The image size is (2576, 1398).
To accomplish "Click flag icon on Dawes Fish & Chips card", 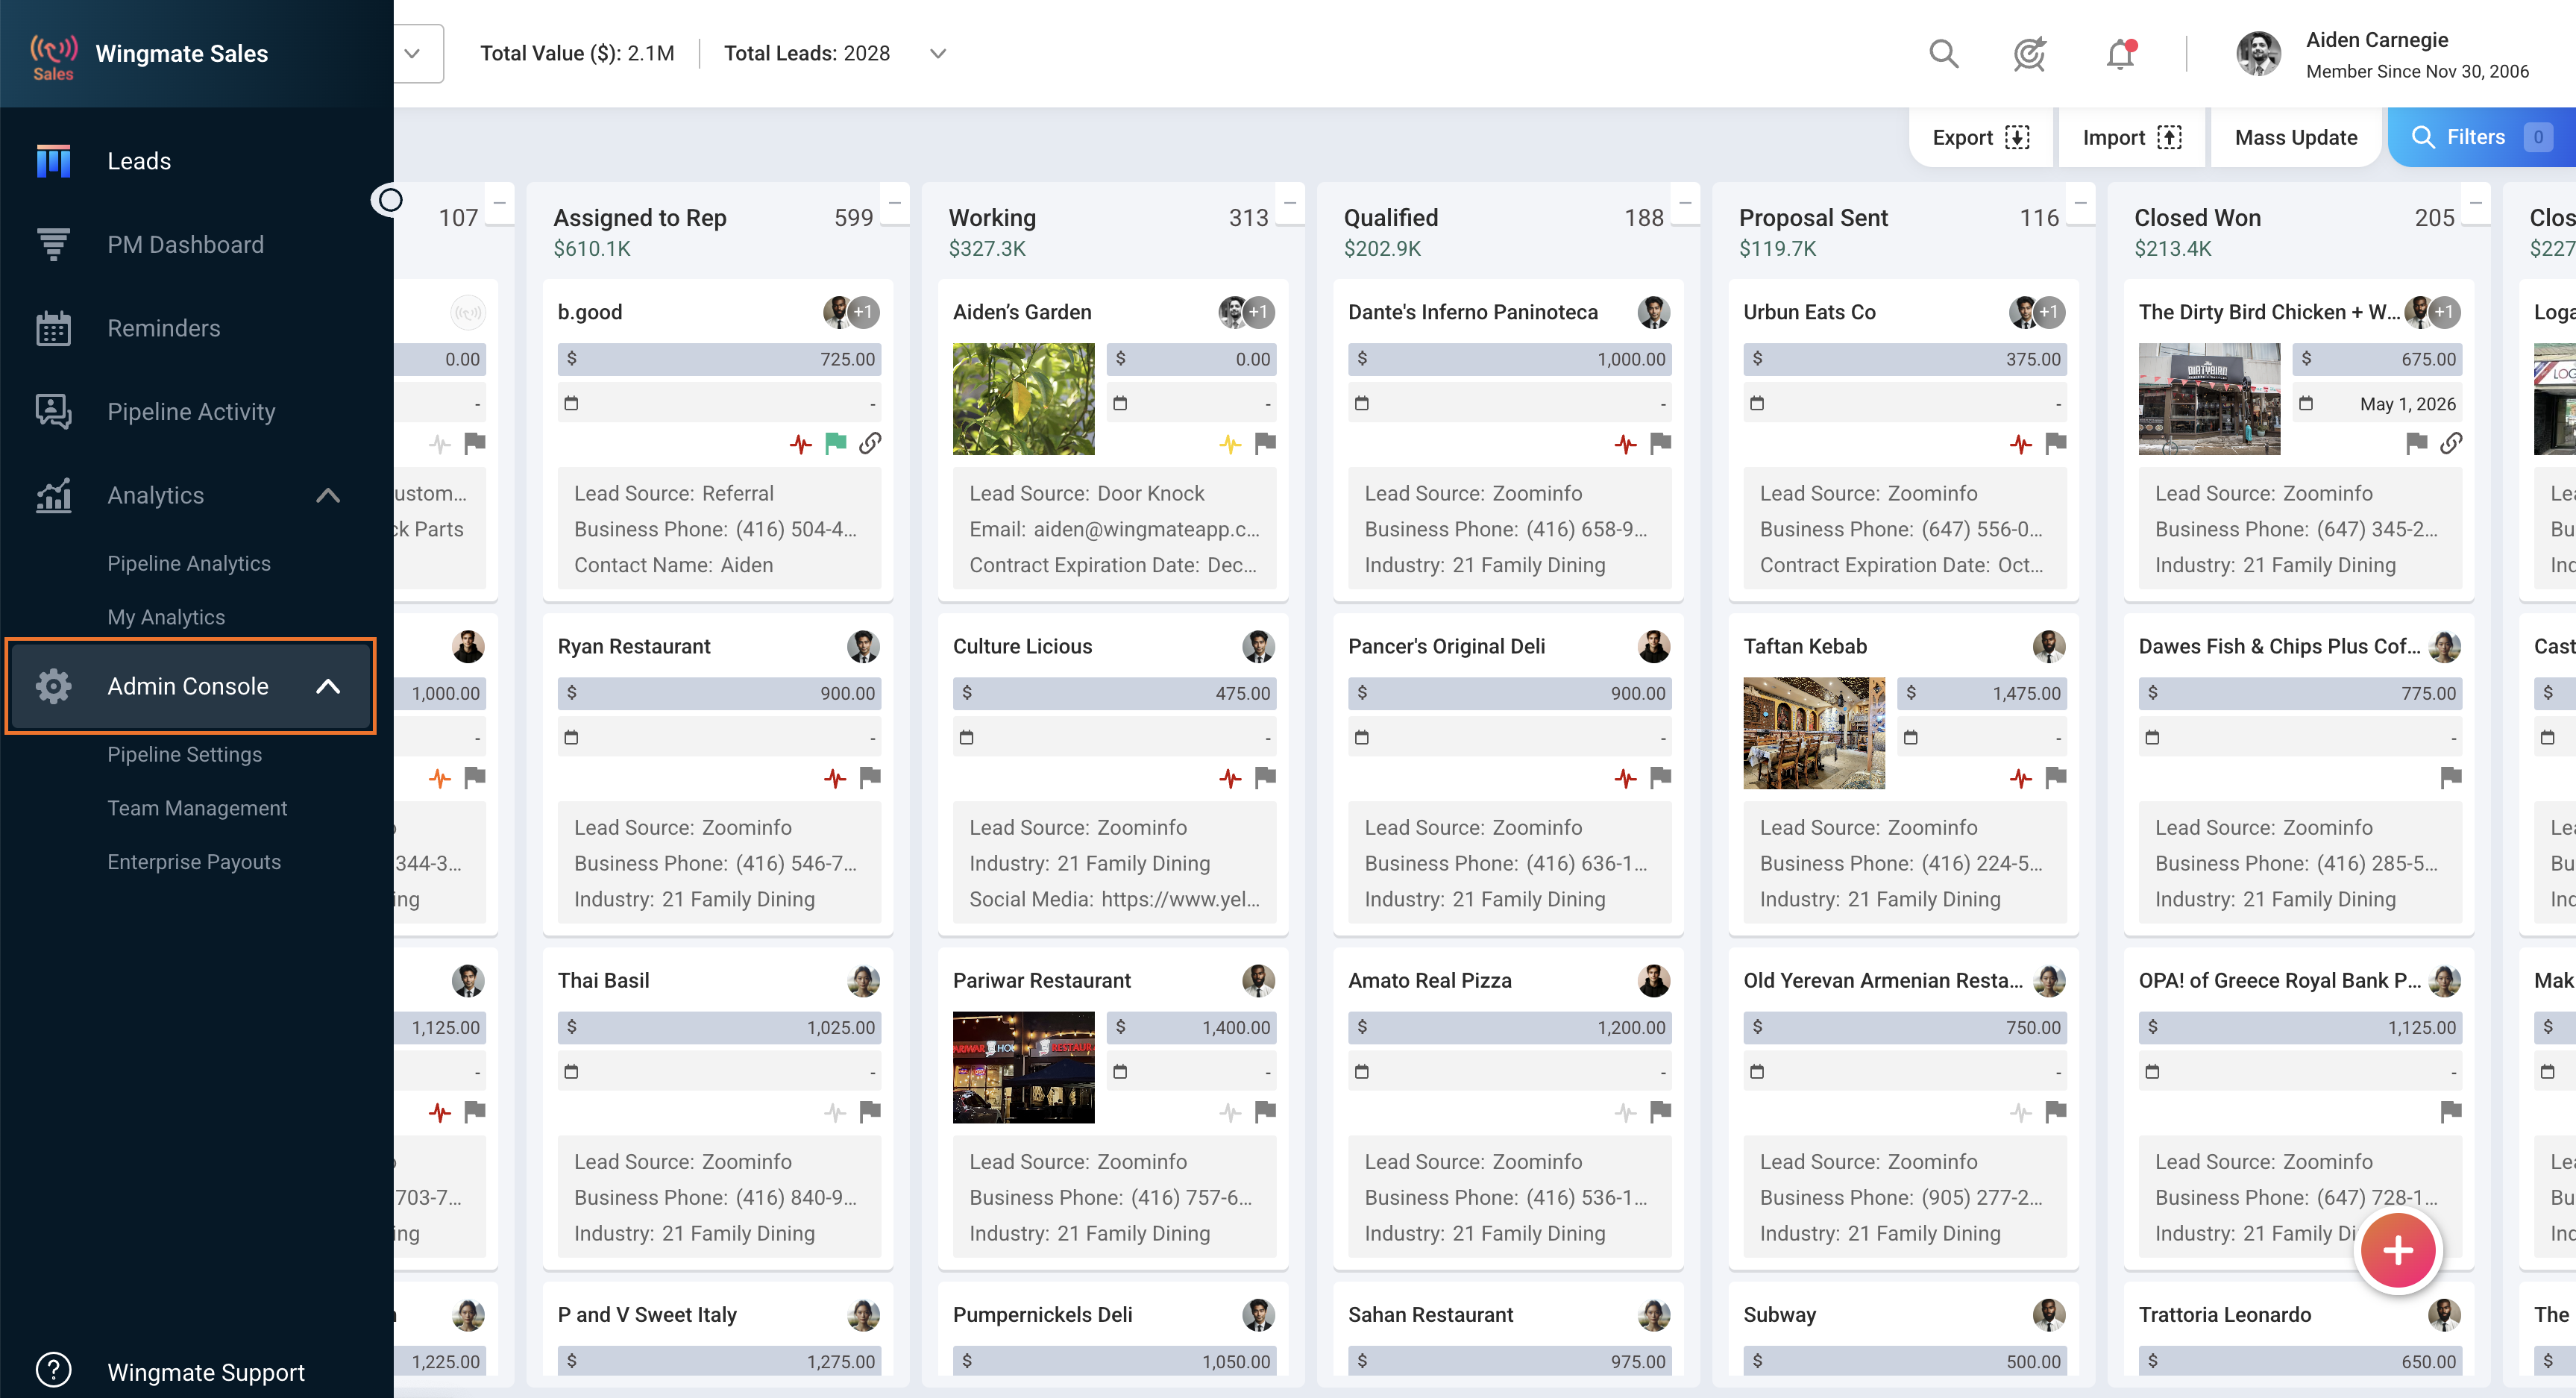I will click(2451, 777).
